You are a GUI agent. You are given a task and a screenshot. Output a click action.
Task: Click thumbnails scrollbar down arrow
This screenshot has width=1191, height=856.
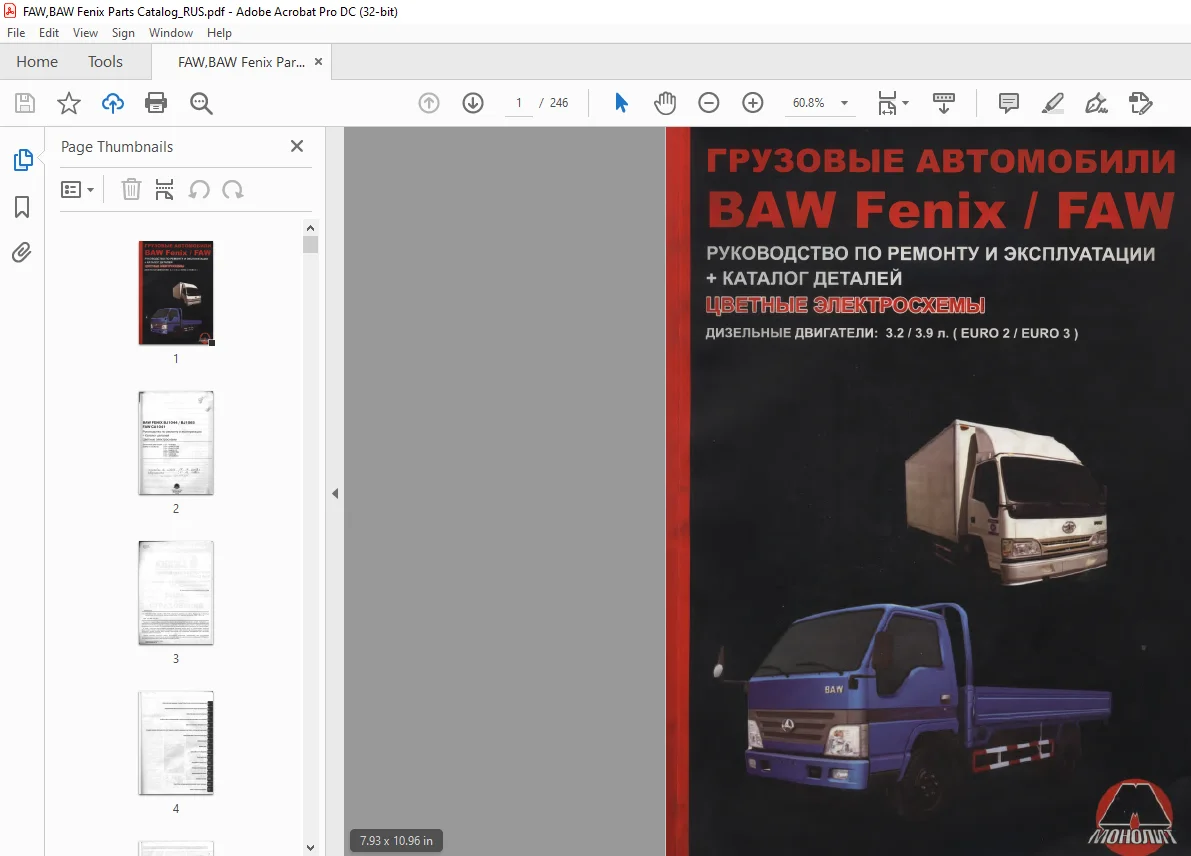tap(310, 848)
